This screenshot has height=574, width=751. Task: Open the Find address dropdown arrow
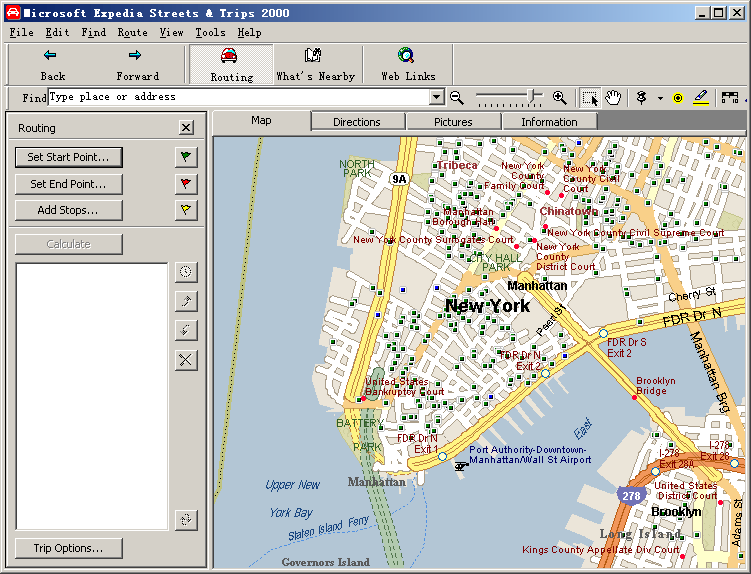tap(436, 97)
